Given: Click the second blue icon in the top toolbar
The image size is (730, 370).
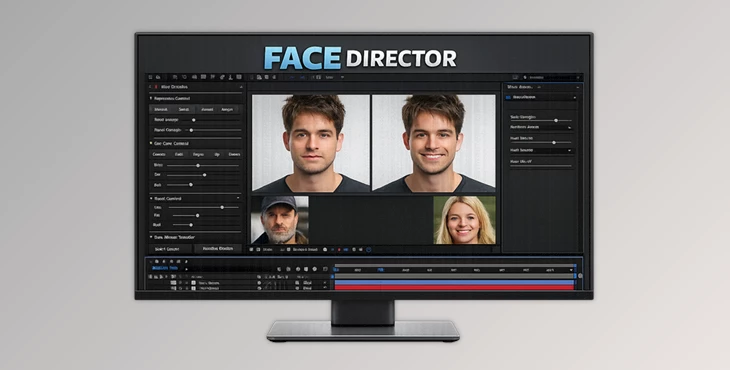Looking at the screenshot, I should [x=302, y=77].
